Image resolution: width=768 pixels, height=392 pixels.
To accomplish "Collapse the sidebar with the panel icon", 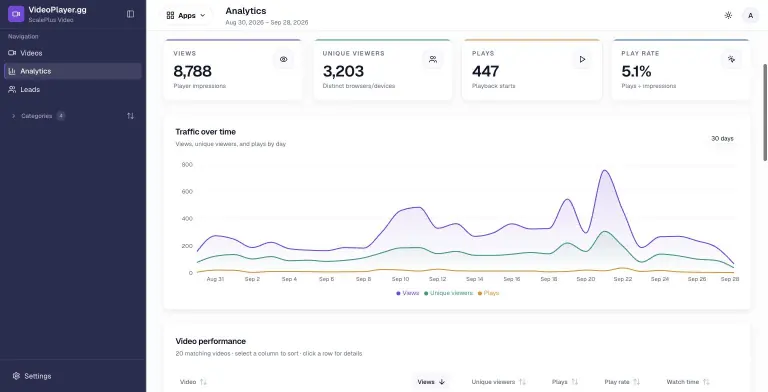I will point(130,14).
